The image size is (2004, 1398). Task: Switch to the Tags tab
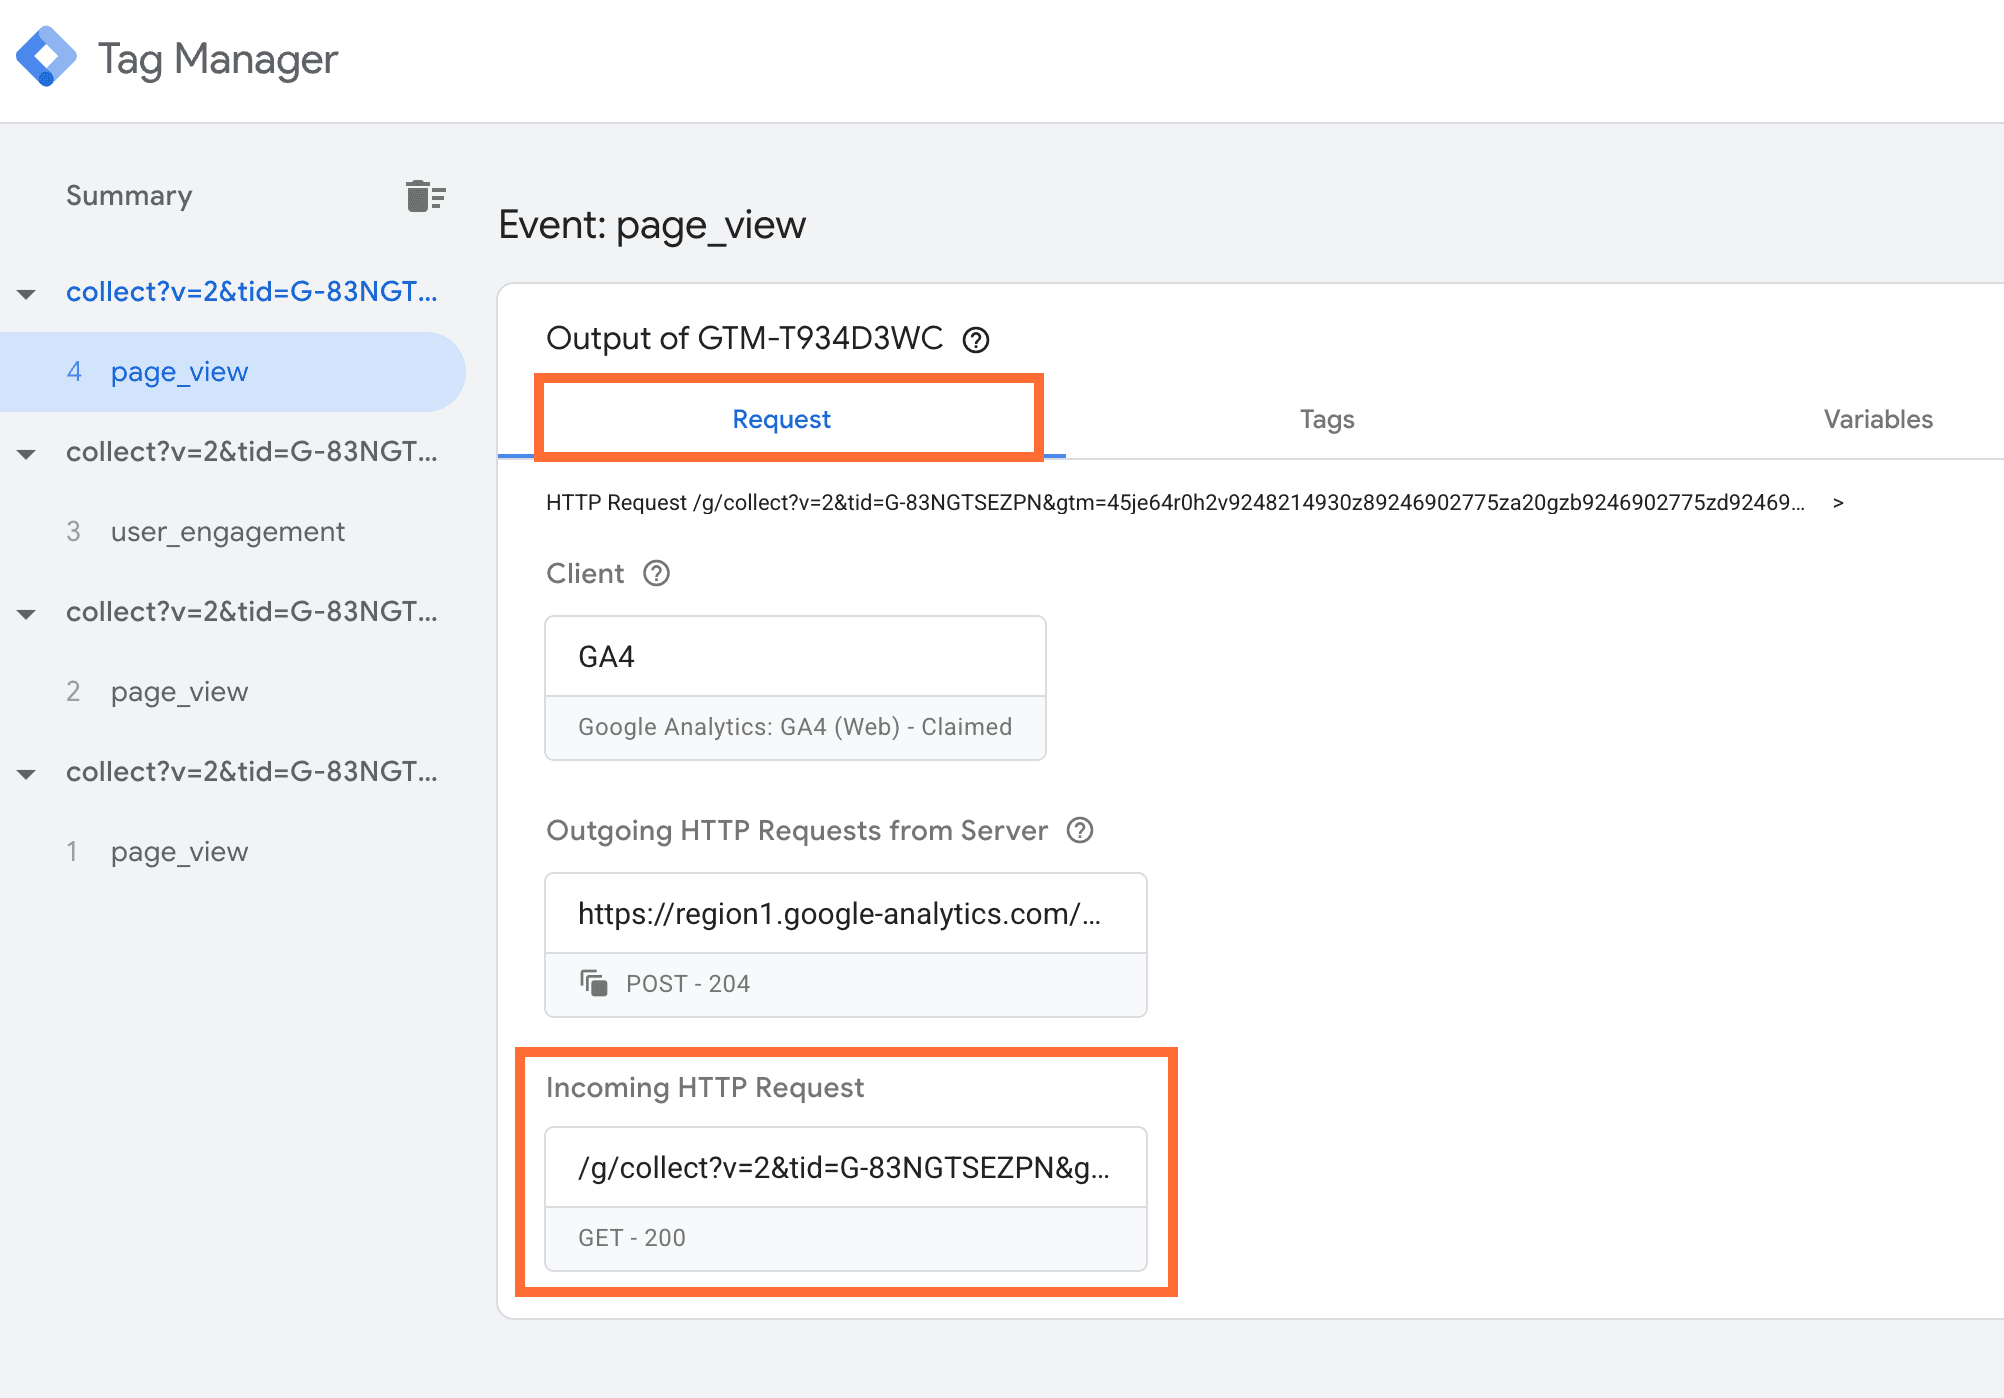pyautogui.click(x=1326, y=419)
